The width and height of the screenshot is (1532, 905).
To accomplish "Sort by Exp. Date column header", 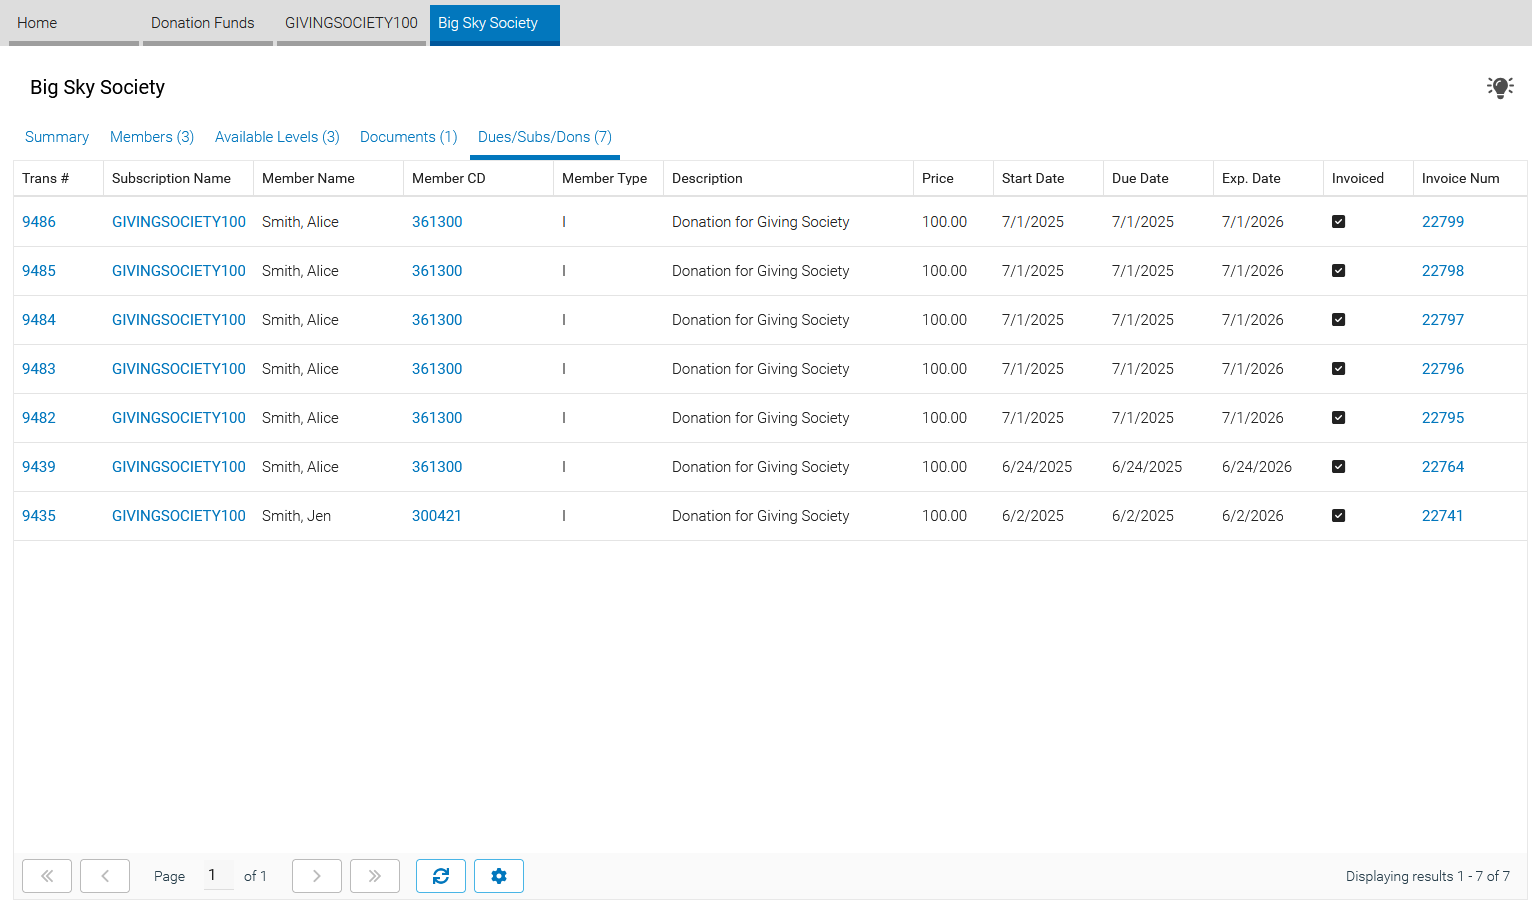I will [x=1268, y=178].
